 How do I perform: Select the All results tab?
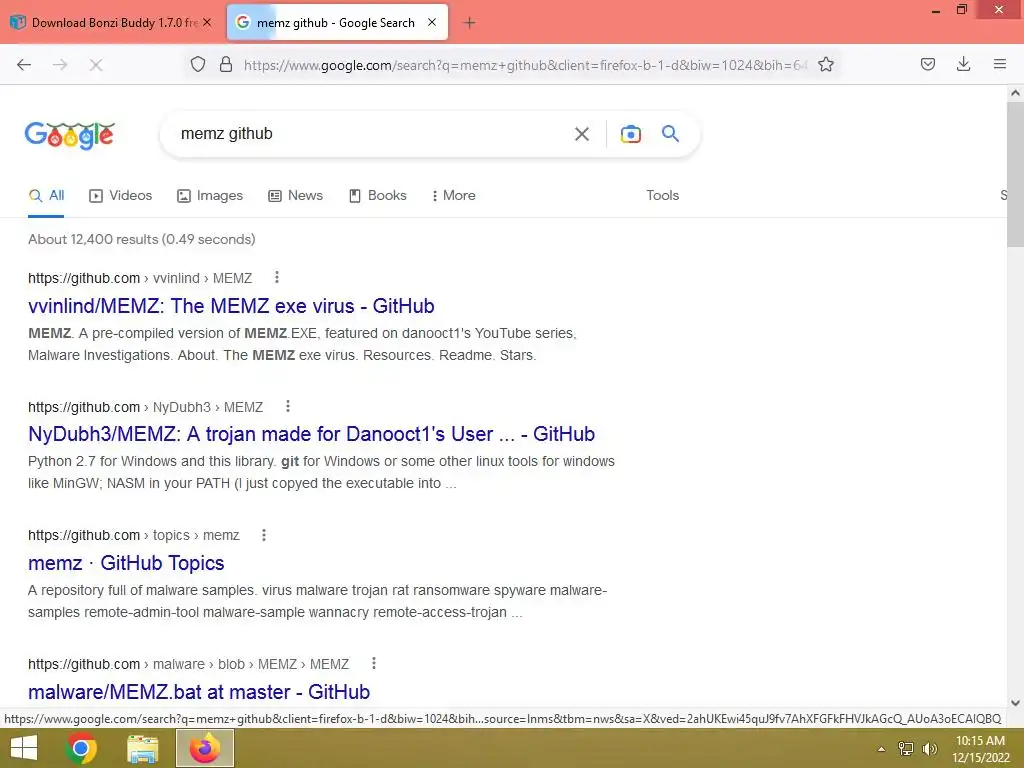click(x=46, y=195)
